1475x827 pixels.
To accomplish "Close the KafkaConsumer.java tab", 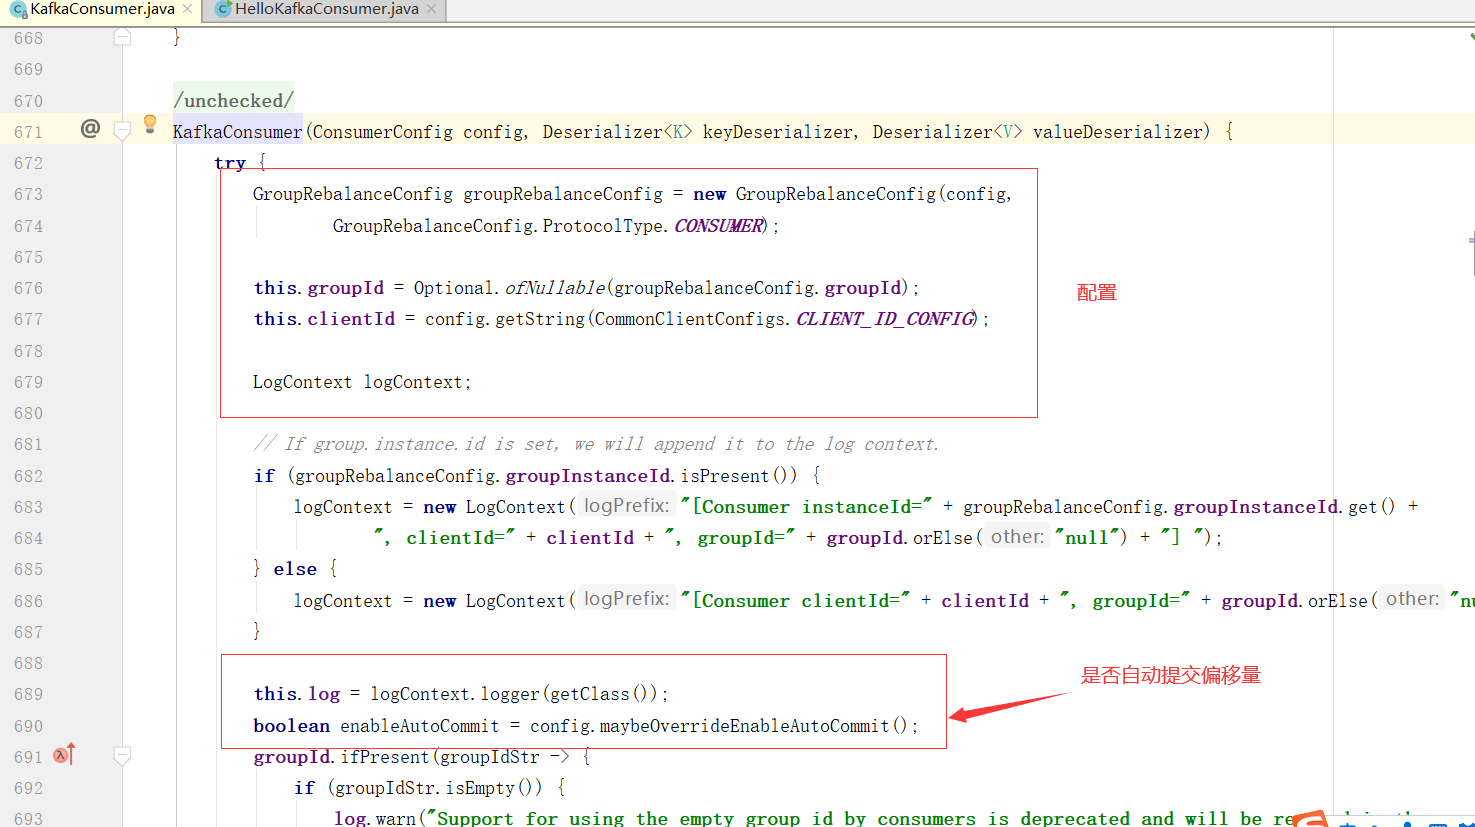I will 187,9.
